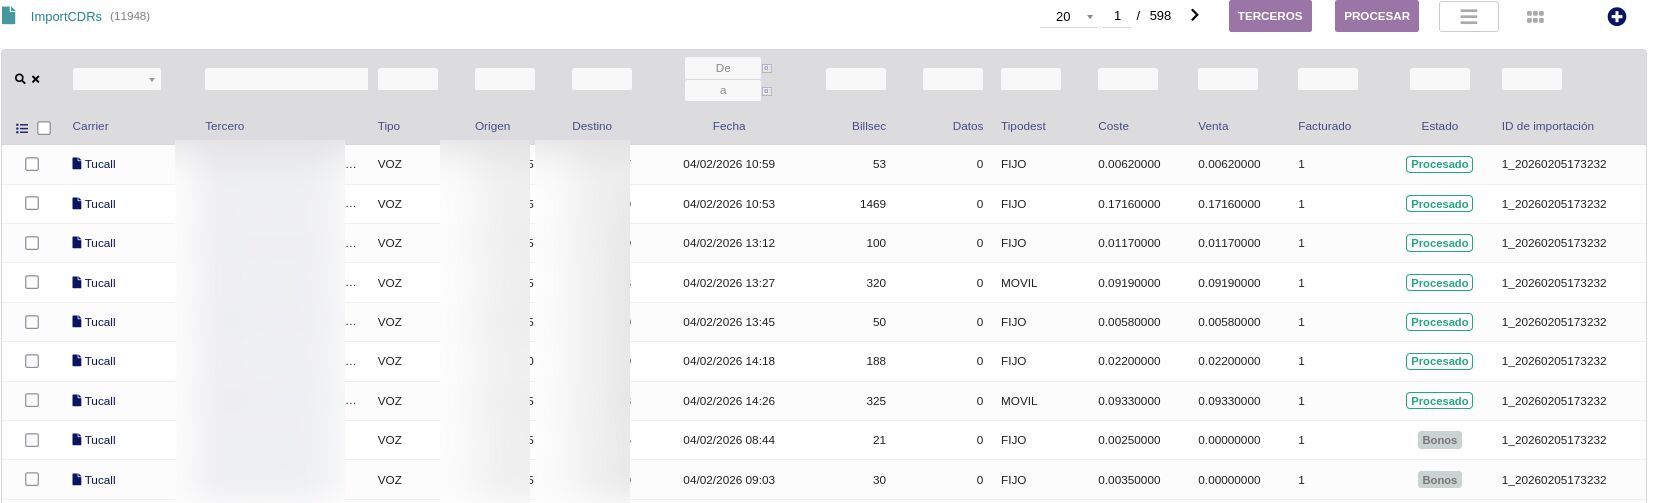The width and height of the screenshot is (1655, 503).
Task: Open the Carrier filter dropdown
Action: [x=116, y=79]
